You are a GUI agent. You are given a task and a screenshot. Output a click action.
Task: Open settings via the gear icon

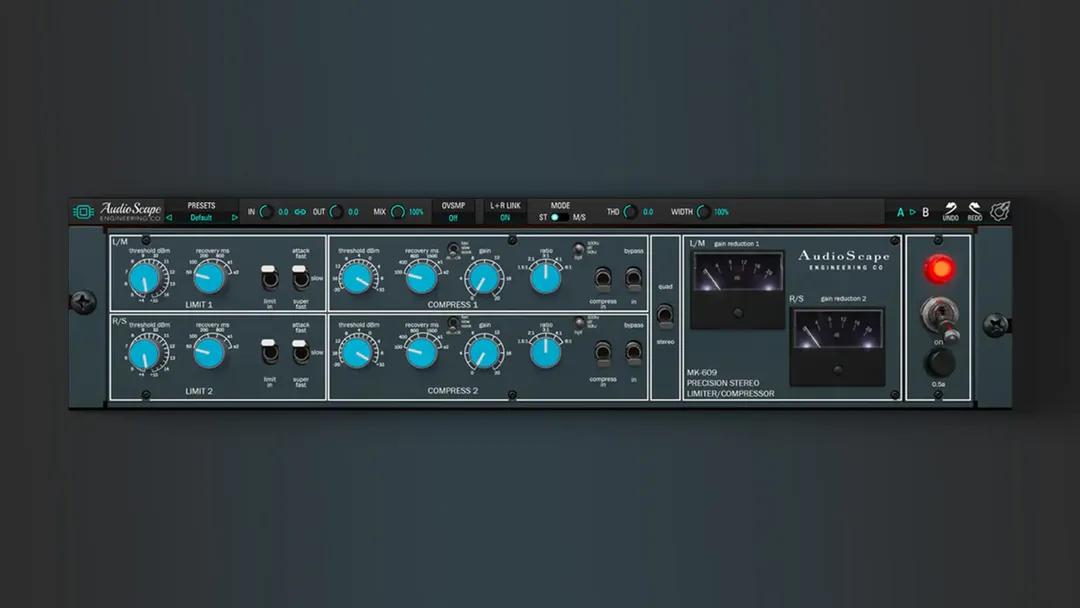pos(999,211)
